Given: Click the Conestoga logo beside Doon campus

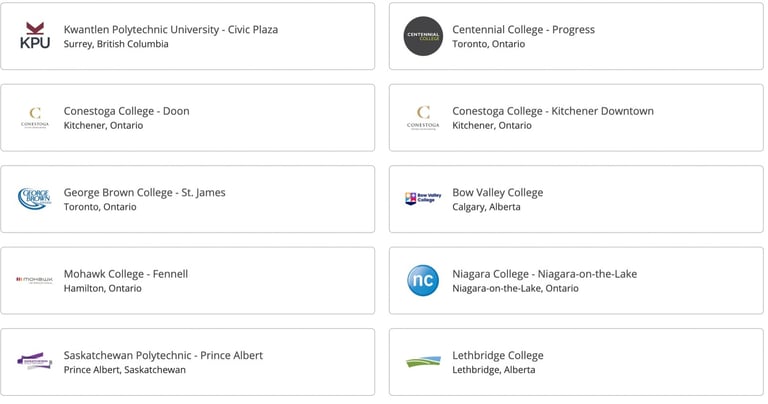Looking at the screenshot, I should [x=35, y=118].
